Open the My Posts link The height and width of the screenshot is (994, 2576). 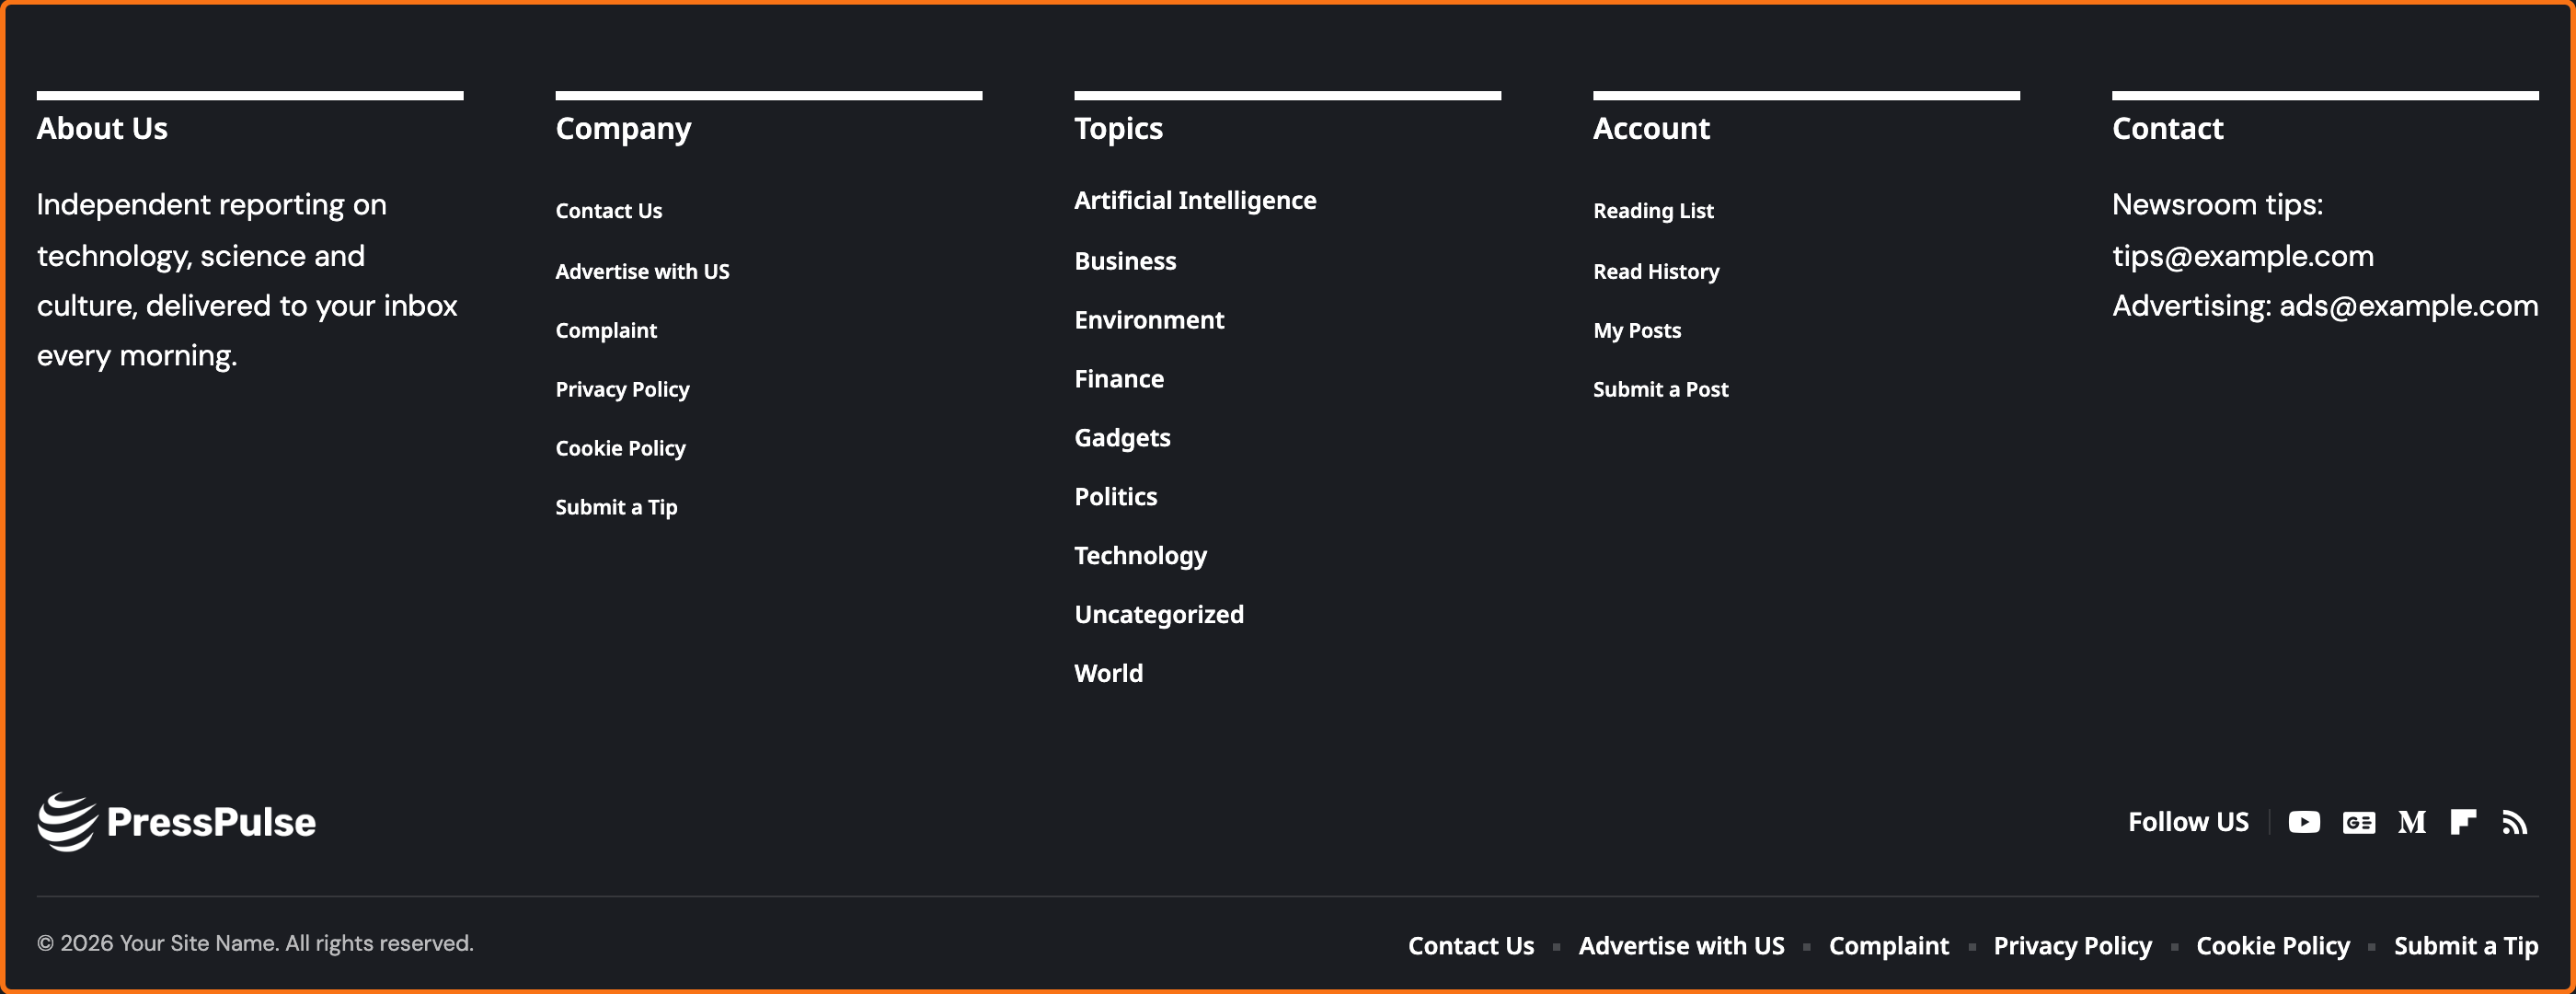(x=1637, y=330)
